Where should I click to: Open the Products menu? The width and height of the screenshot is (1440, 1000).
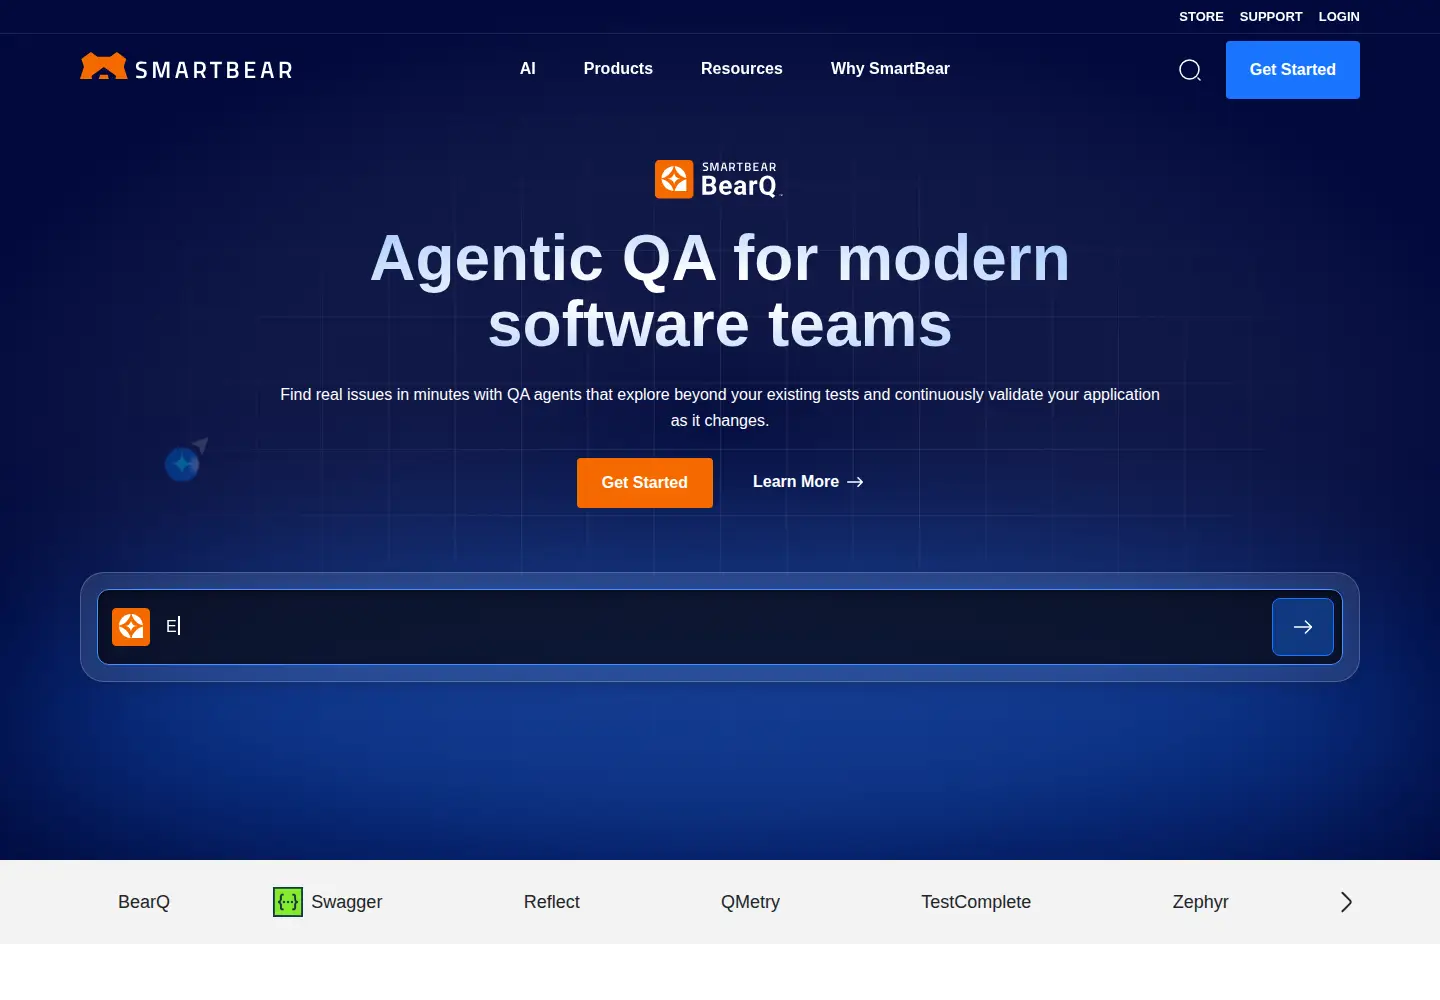[x=618, y=69]
